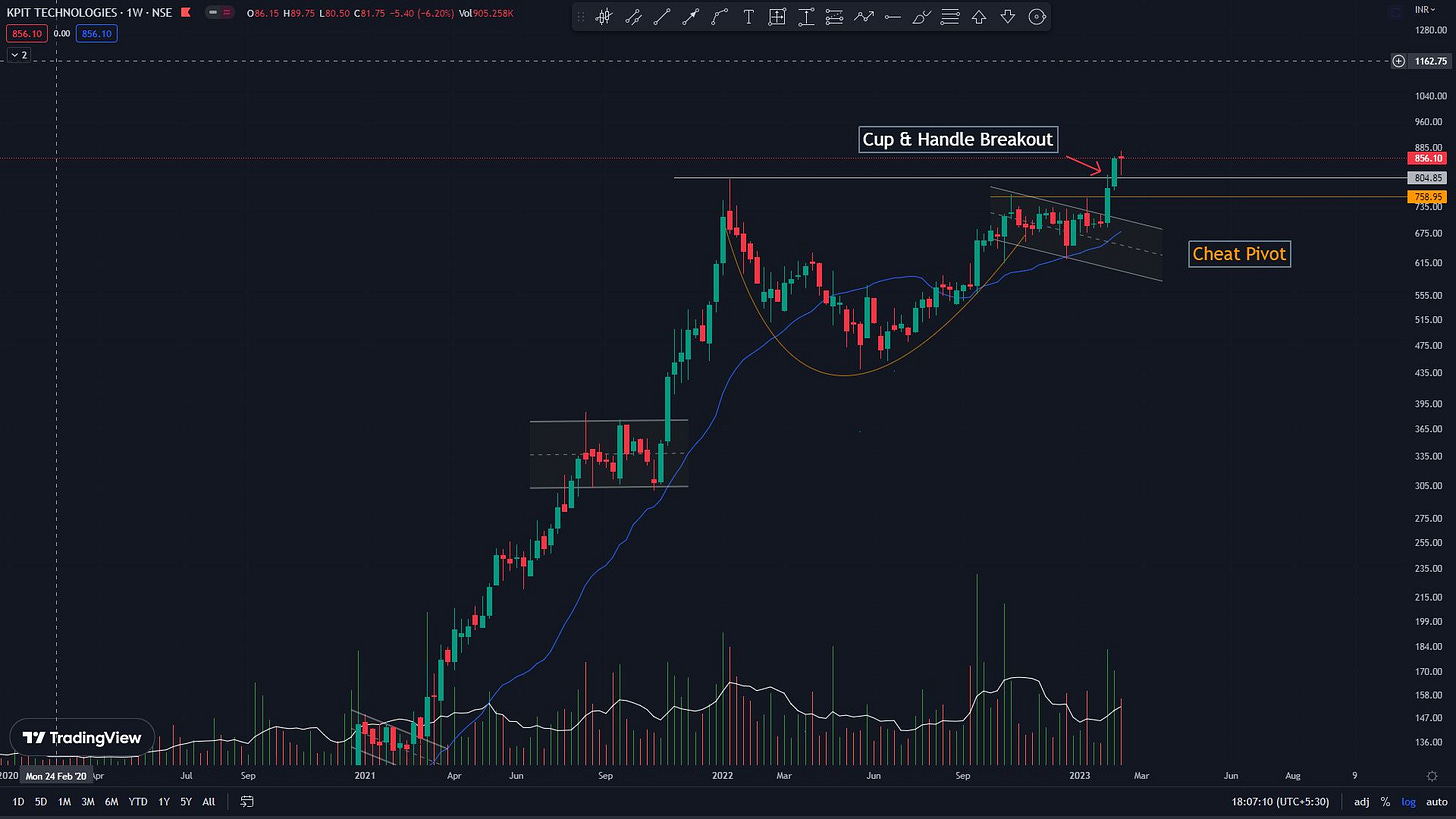Click the orange 758.95 price label
This screenshot has width=1456, height=819.
[1427, 196]
